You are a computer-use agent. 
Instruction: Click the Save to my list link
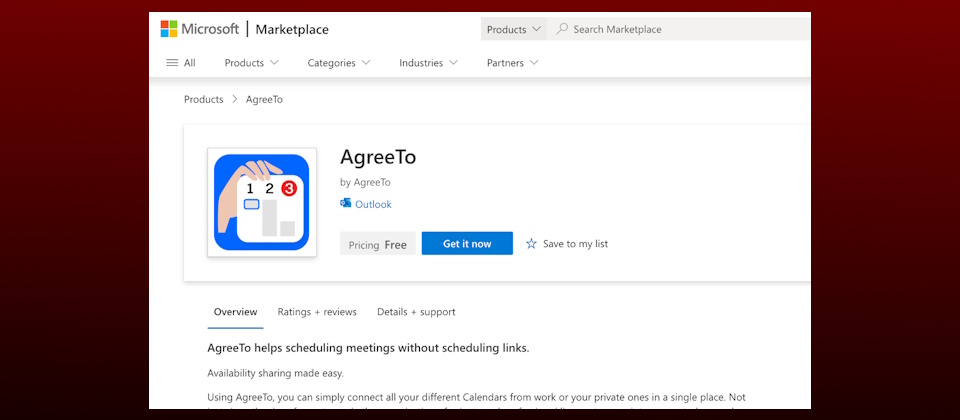(575, 244)
